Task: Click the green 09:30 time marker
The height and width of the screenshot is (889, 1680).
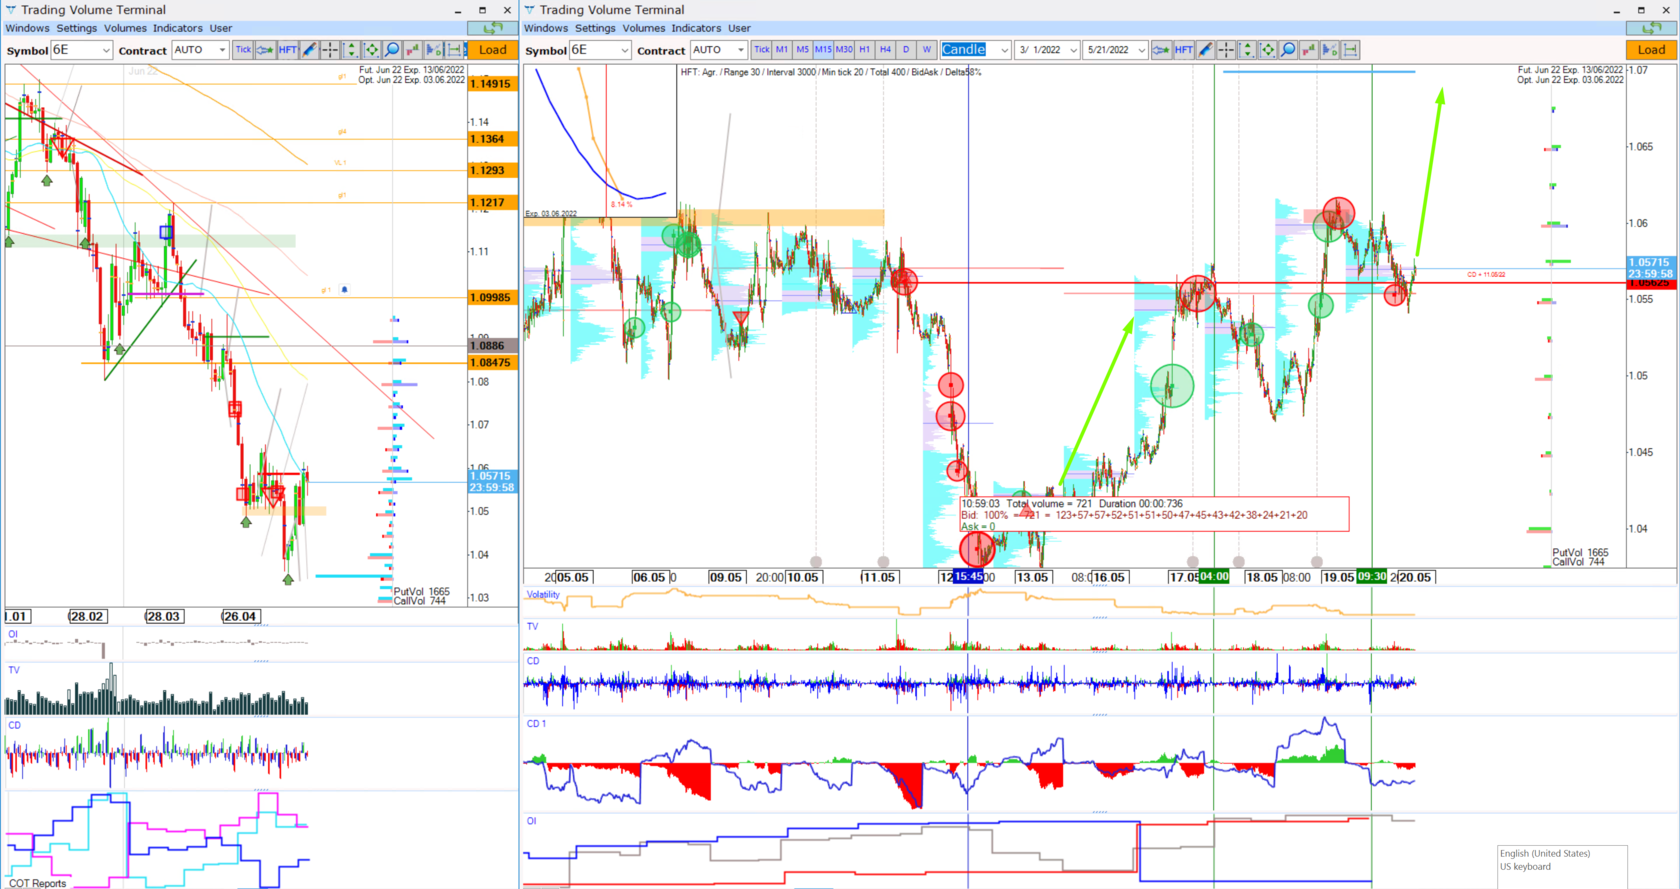Action: (1372, 577)
